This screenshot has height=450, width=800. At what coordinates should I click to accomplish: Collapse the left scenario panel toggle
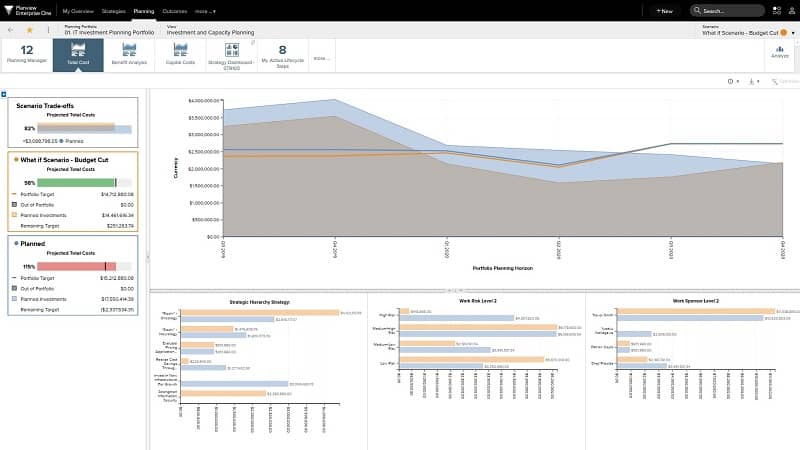pos(4,94)
